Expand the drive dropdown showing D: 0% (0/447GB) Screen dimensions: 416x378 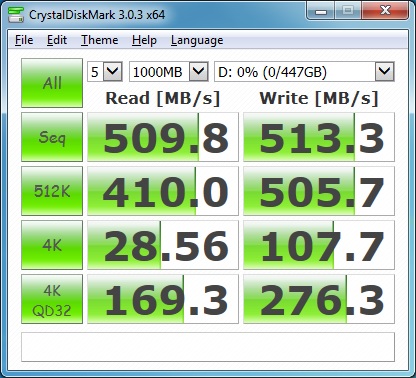click(x=385, y=71)
